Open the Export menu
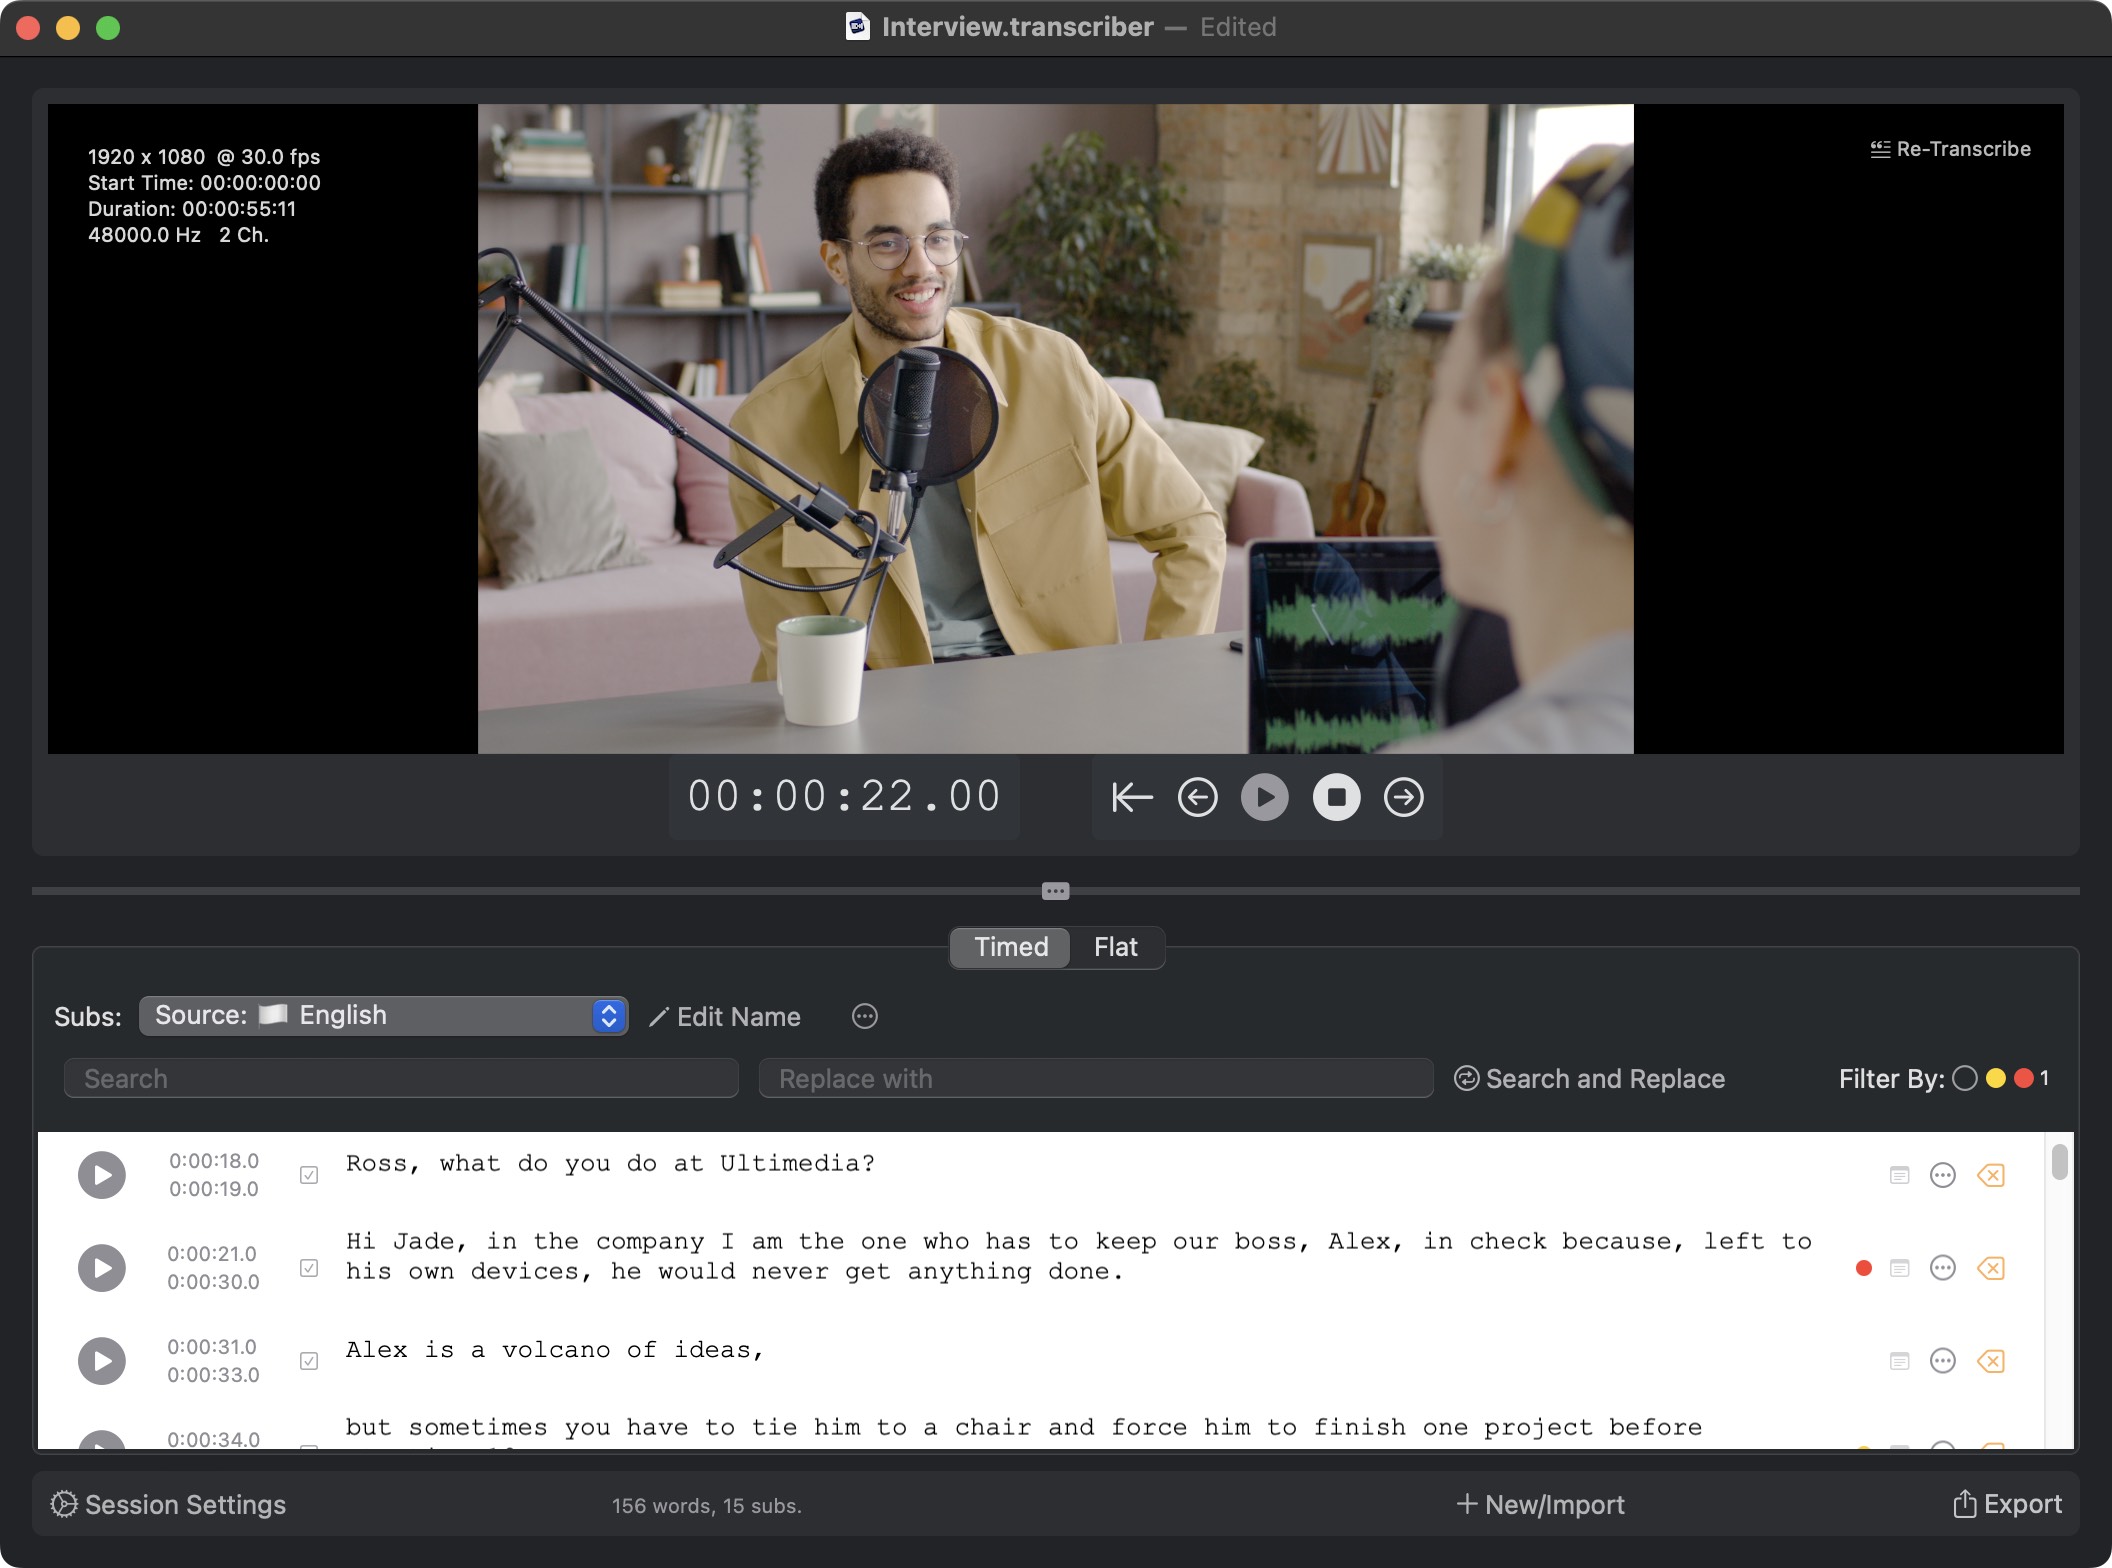Viewport: 2112px width, 1568px height. coord(2007,1504)
